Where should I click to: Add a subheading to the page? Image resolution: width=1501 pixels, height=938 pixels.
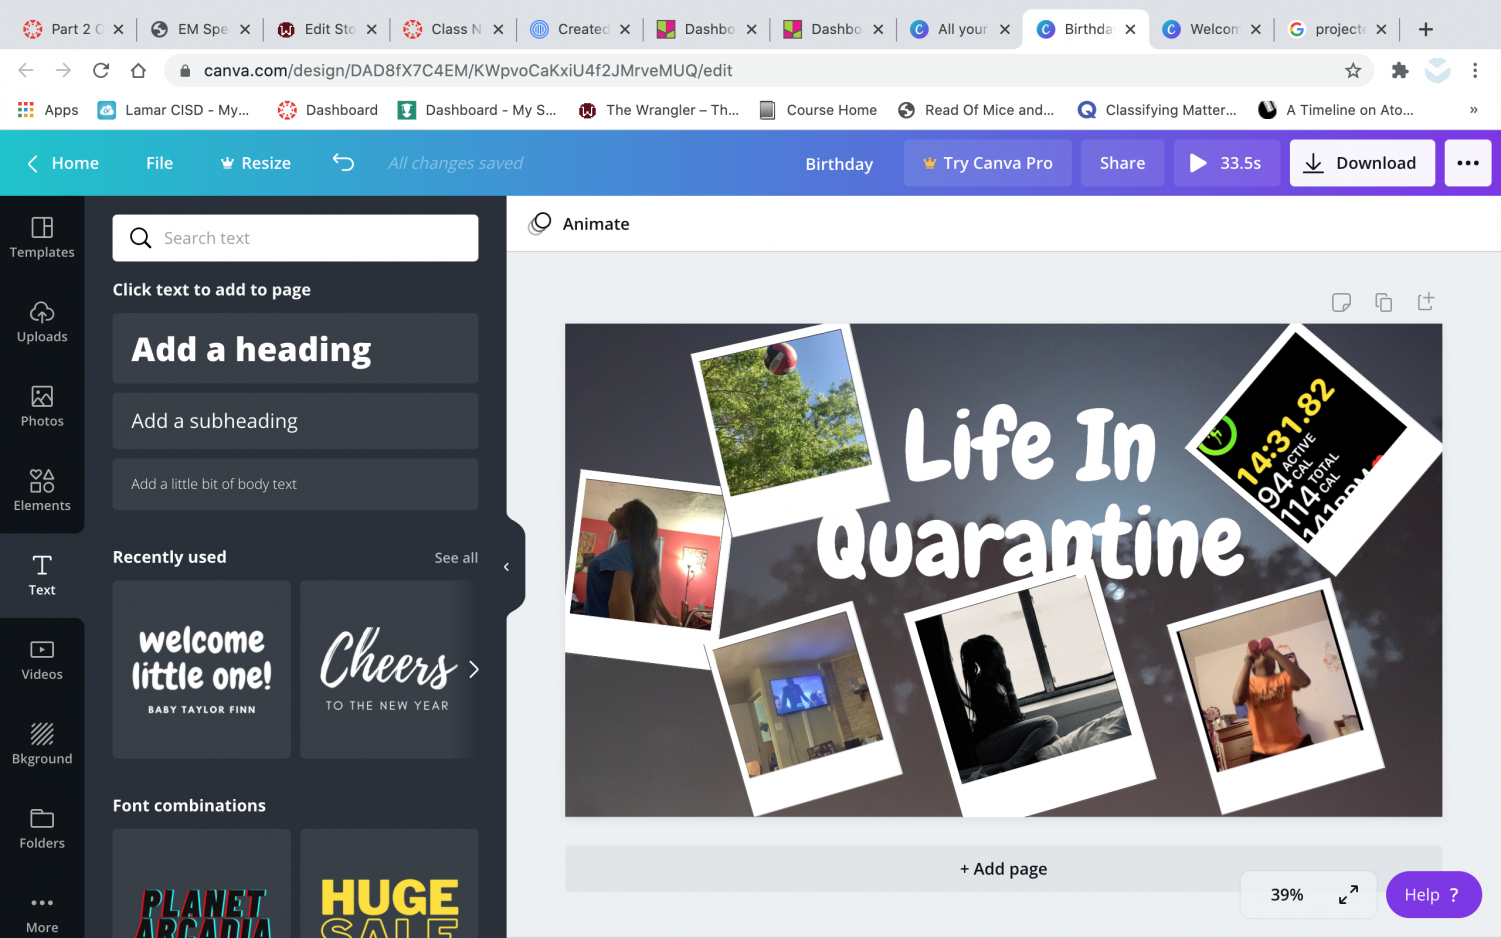[x=295, y=421]
